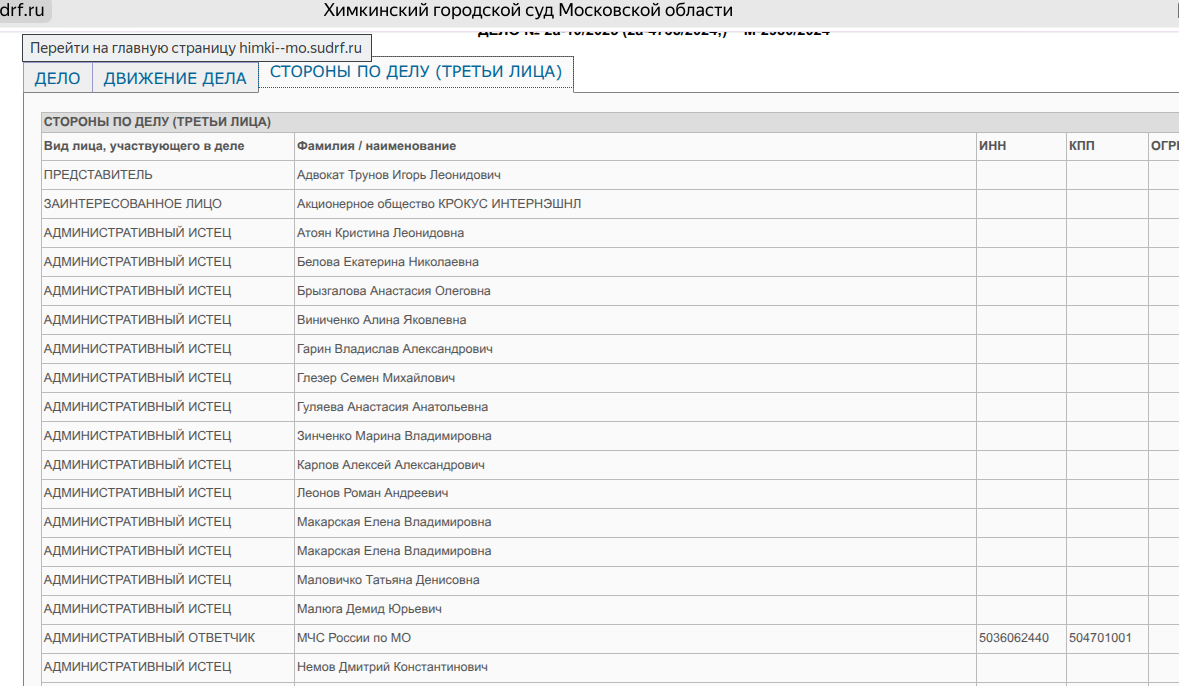Switch to the ДВИЖЕНИЕ ДЕЛА tab

tap(175, 78)
